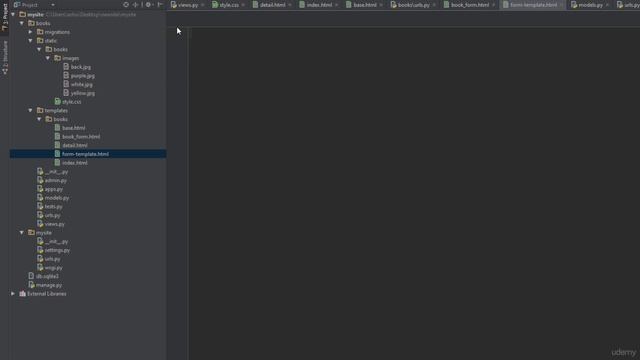Close the models.py tab
Viewport: 640px width, 360px height.
(608, 5)
